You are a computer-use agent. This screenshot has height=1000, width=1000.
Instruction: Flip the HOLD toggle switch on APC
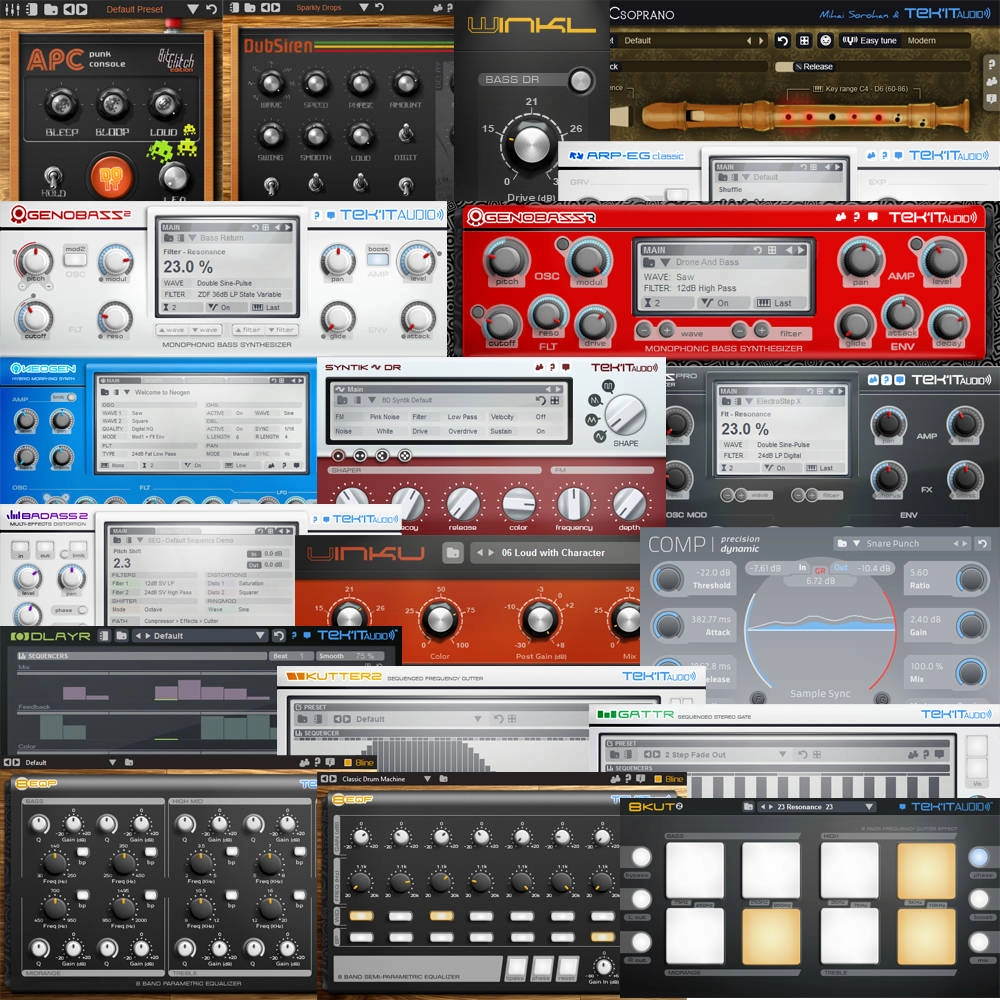coord(53,176)
